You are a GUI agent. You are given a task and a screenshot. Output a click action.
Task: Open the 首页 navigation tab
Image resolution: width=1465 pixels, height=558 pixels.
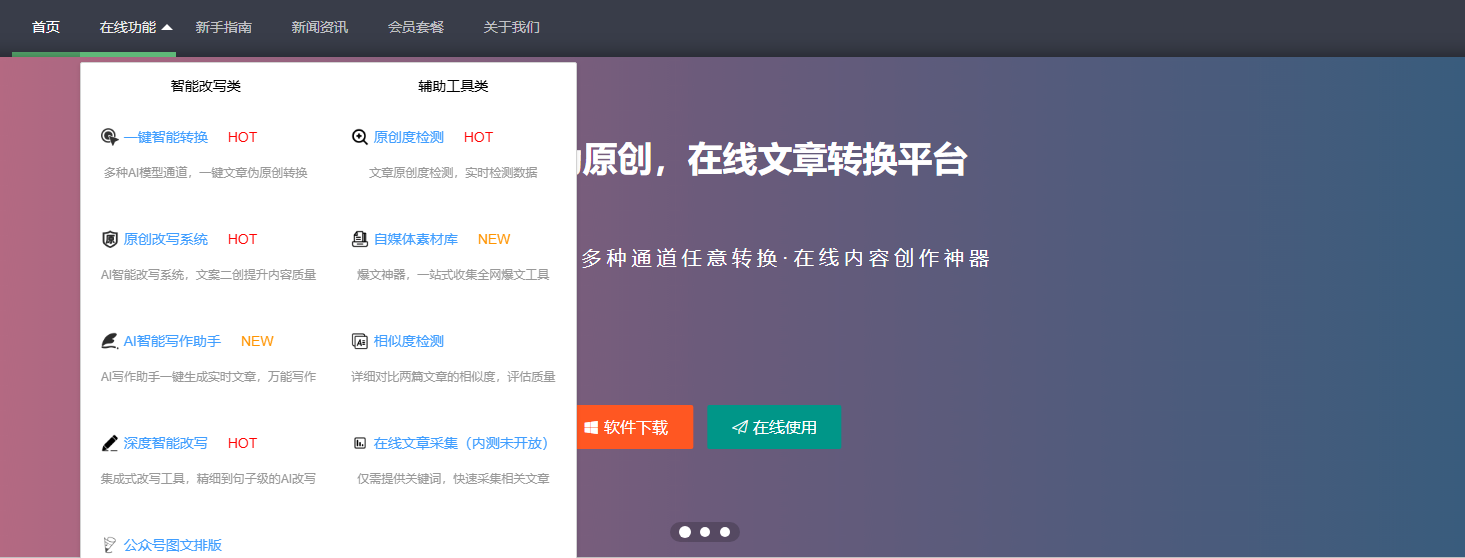(x=46, y=27)
